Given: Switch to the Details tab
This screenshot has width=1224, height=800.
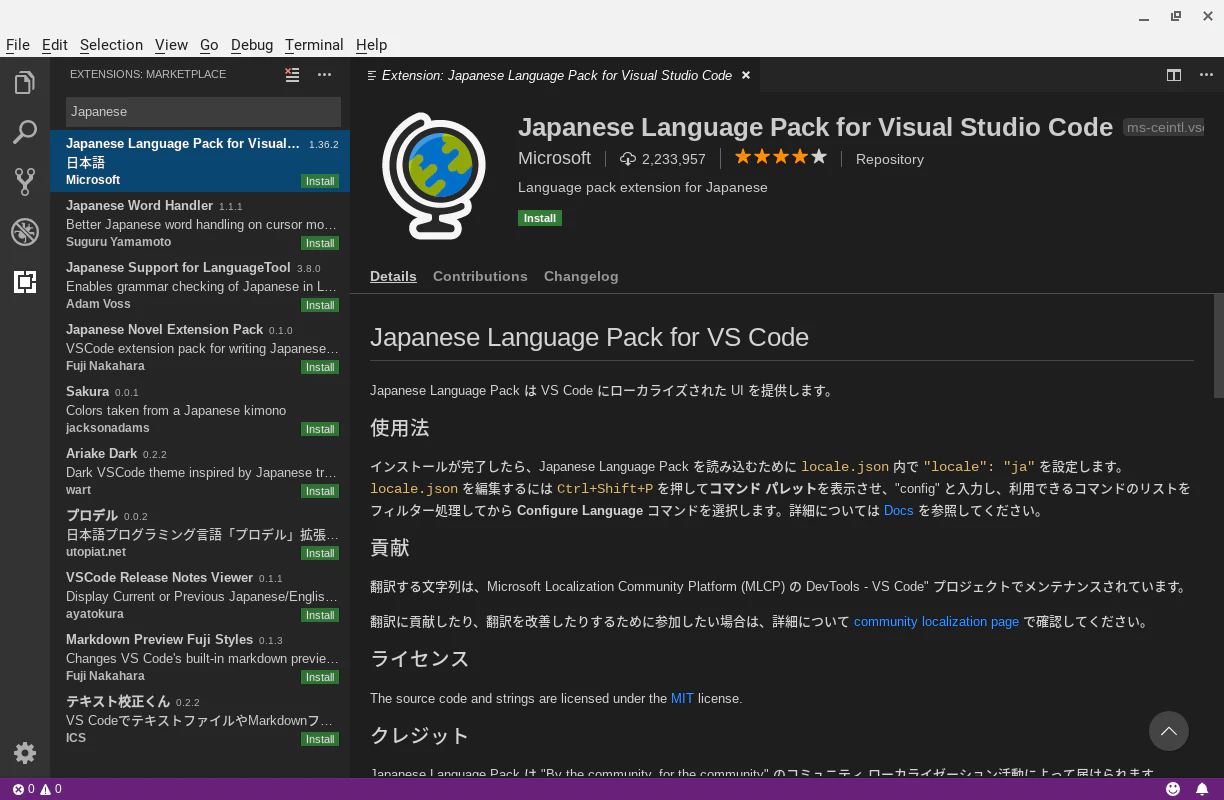Looking at the screenshot, I should [x=393, y=276].
